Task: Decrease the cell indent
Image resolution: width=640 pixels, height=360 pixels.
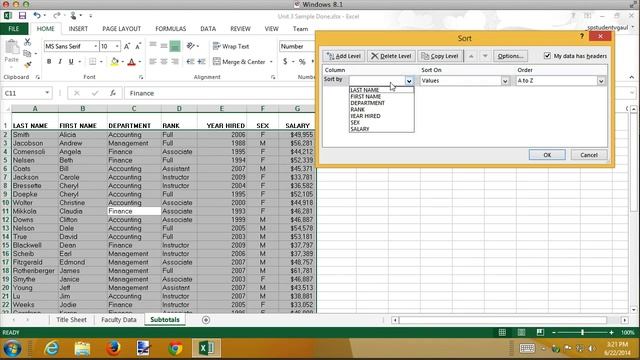Action: 190,62
